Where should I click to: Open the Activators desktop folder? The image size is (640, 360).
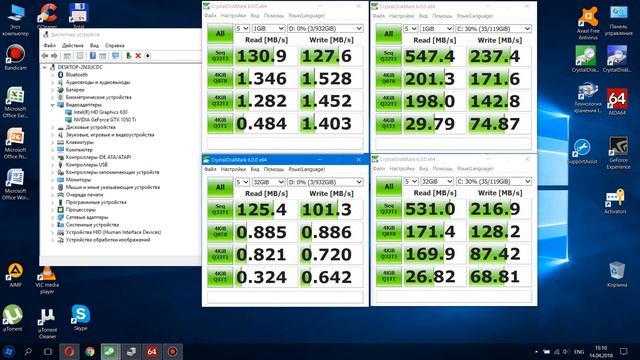pos(615,201)
